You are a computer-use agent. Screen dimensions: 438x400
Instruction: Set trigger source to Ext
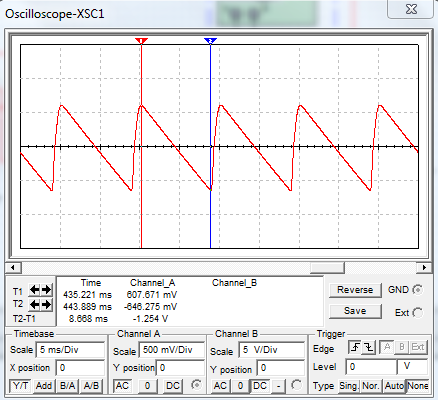(x=418, y=348)
